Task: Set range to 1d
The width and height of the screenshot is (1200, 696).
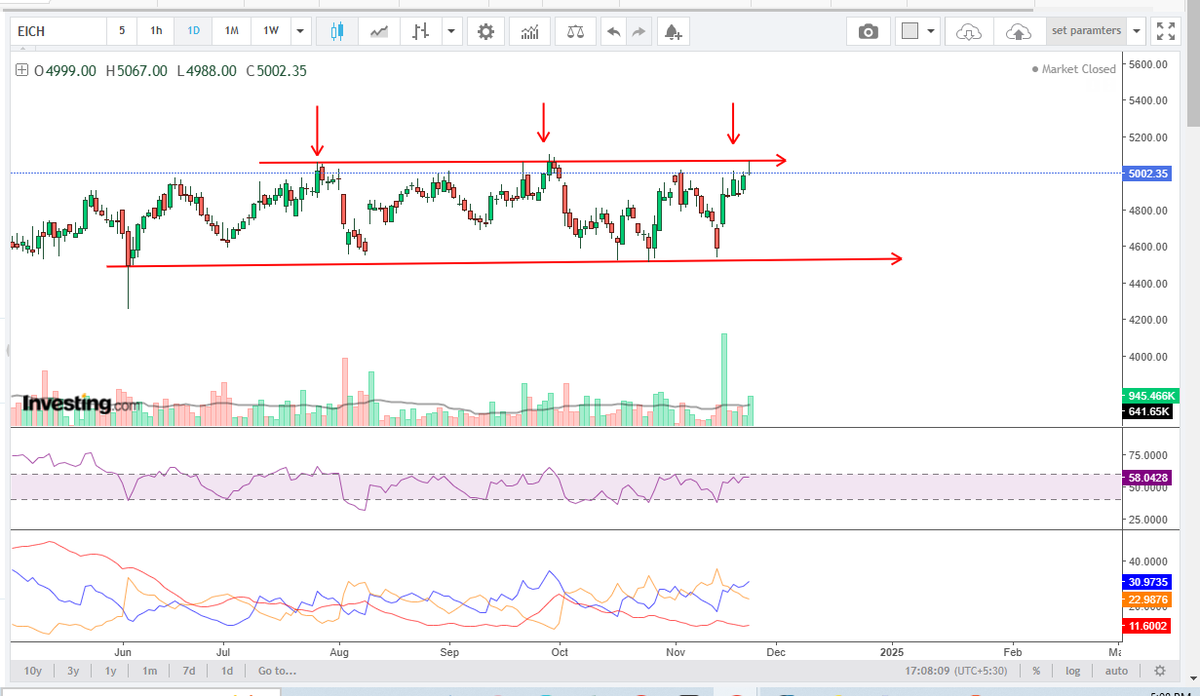Action: tap(227, 670)
